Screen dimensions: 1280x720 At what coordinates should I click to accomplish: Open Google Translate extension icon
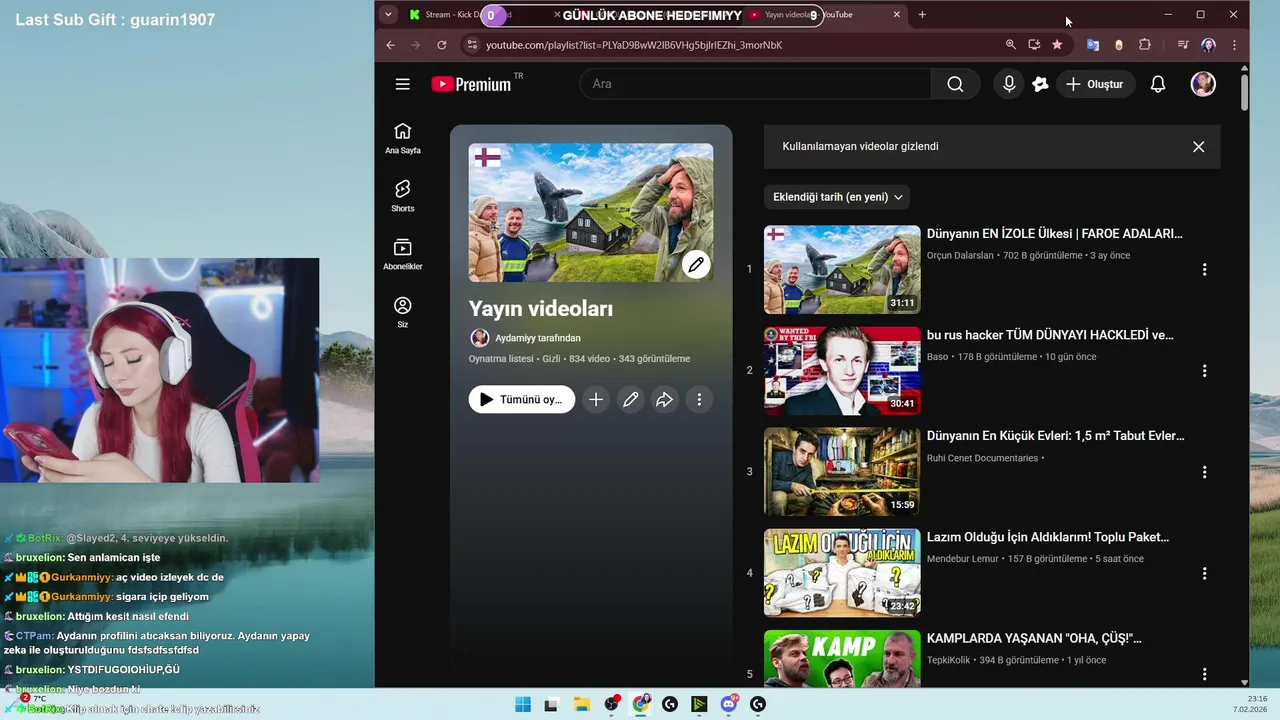[1093, 45]
